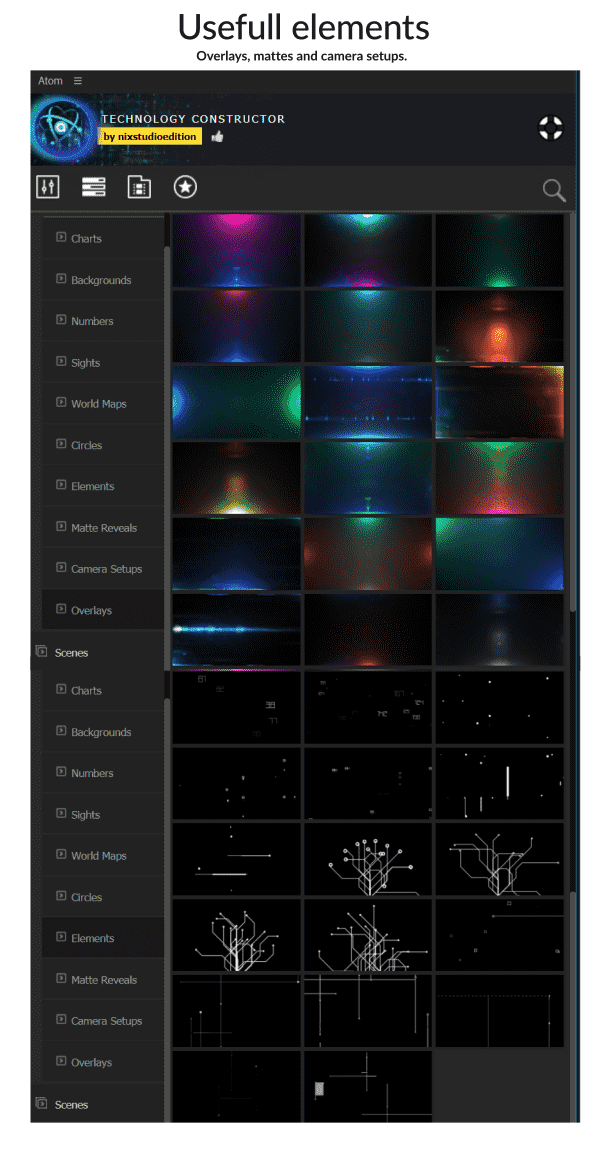Choose the horizontal blue light streak thumbnail

click(237, 630)
